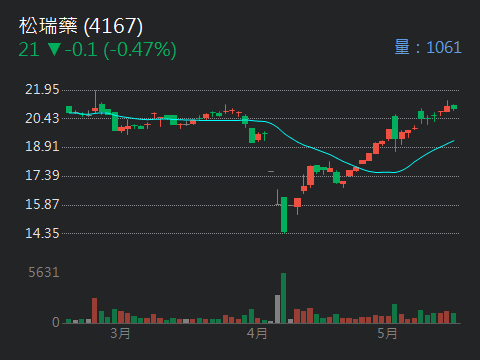Click the volume label 量：1061
The height and width of the screenshot is (360, 480).
point(428,47)
